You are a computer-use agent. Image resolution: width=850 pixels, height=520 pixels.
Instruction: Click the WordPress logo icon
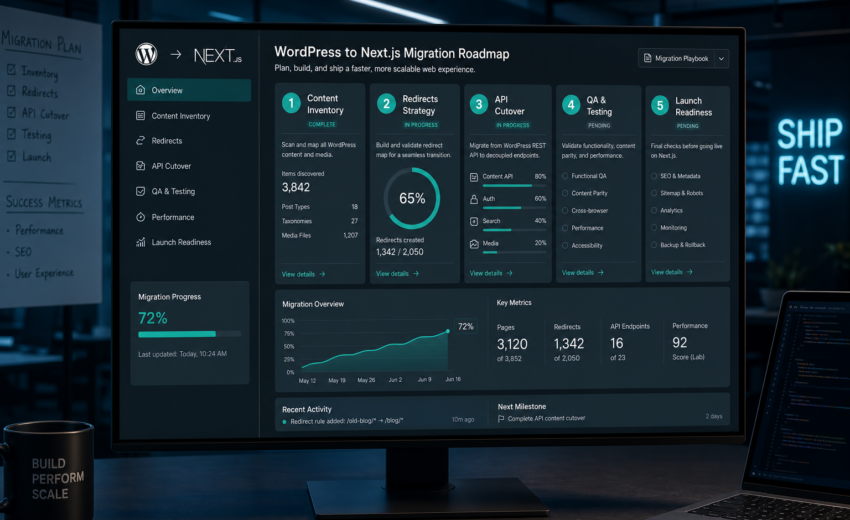click(146, 54)
